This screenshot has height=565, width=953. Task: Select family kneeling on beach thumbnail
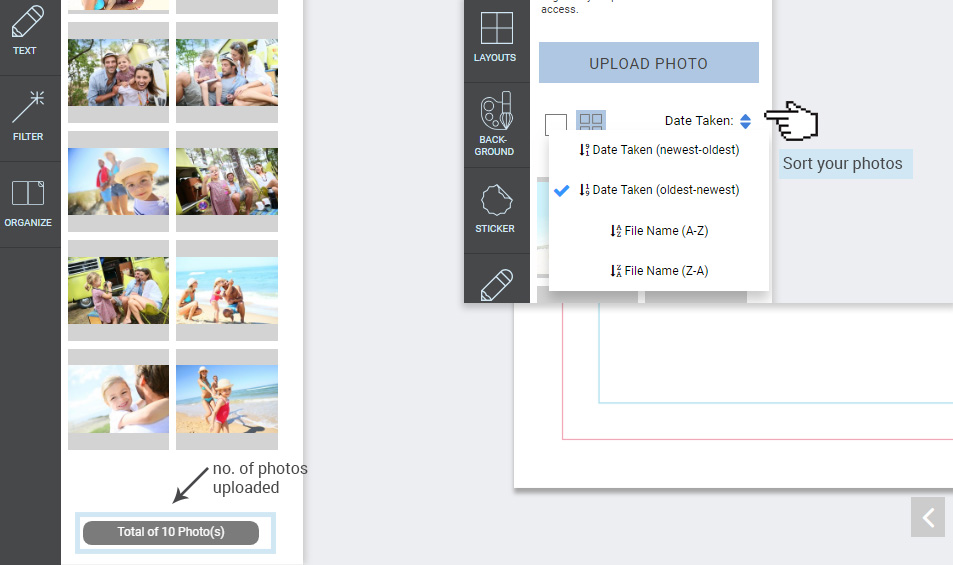point(227,290)
